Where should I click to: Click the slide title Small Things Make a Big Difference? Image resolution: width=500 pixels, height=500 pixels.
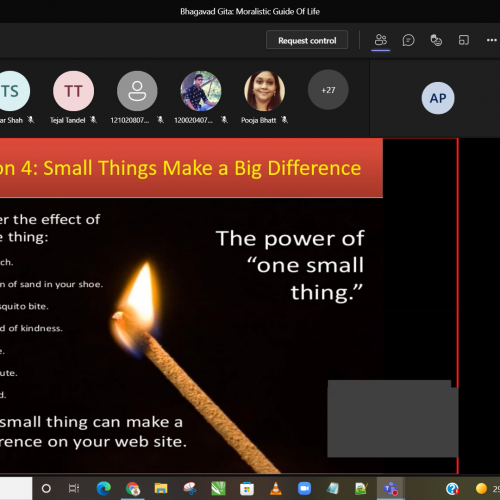pyautogui.click(x=202, y=168)
